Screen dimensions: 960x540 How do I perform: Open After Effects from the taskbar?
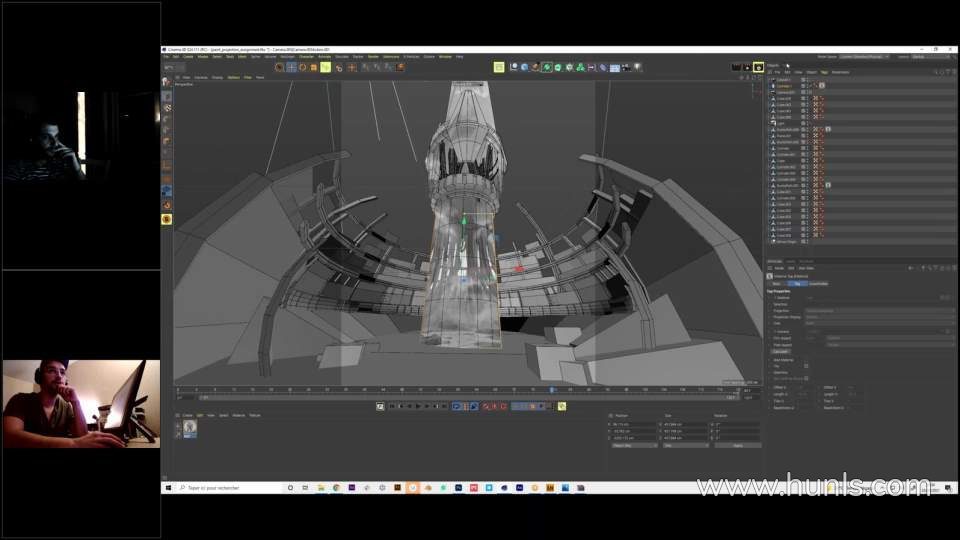click(519, 488)
